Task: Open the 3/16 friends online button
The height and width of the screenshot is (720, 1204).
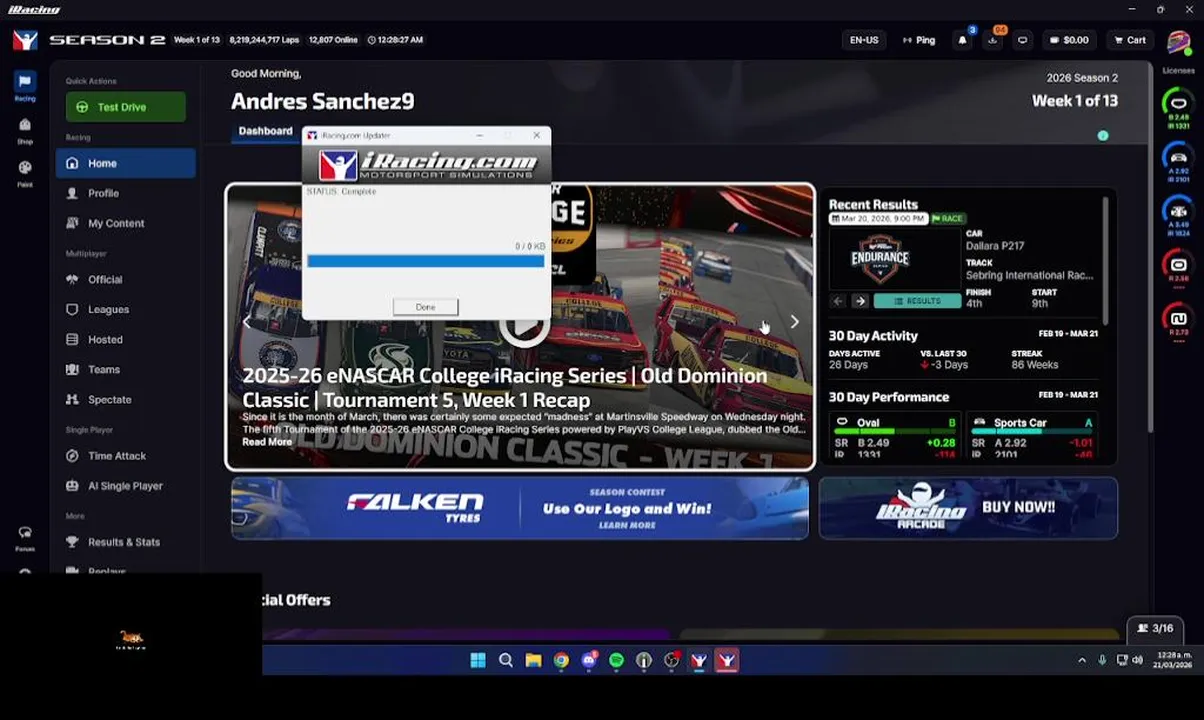Action: [x=1155, y=628]
